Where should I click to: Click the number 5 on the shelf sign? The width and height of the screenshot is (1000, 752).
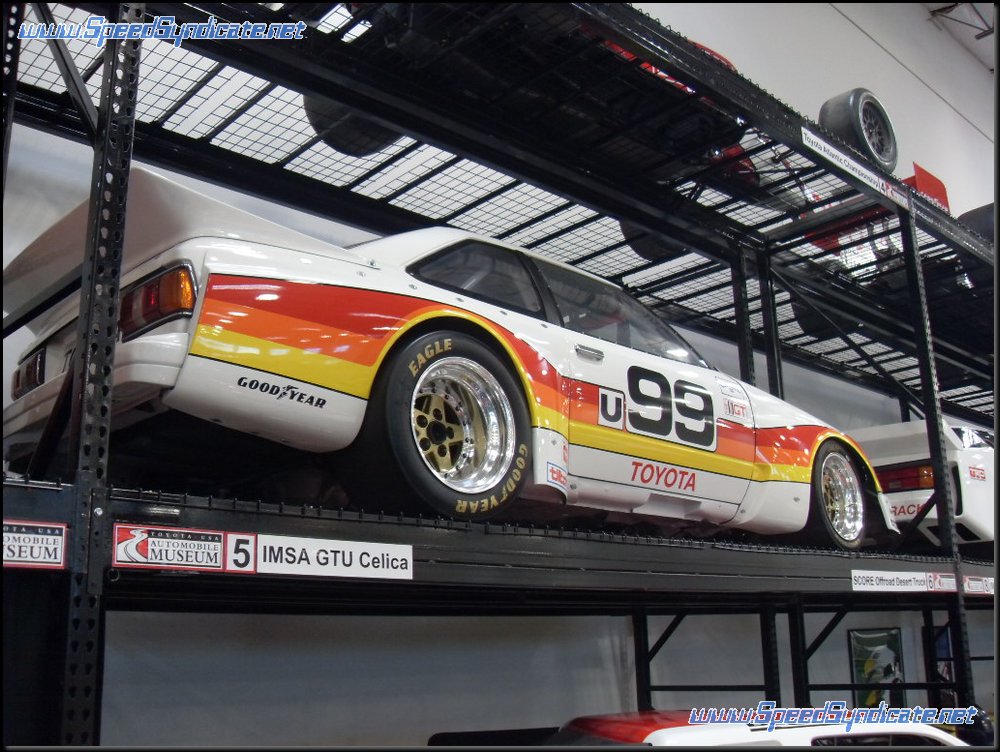point(241,553)
